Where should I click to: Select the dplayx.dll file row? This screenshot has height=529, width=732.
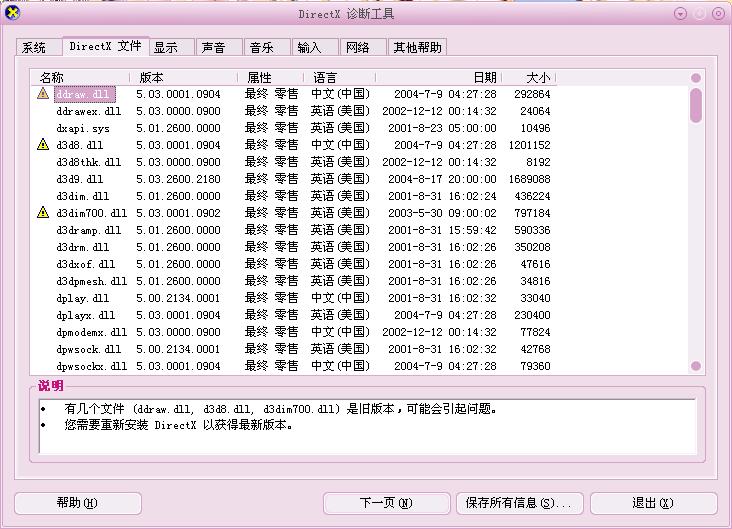tap(294, 315)
